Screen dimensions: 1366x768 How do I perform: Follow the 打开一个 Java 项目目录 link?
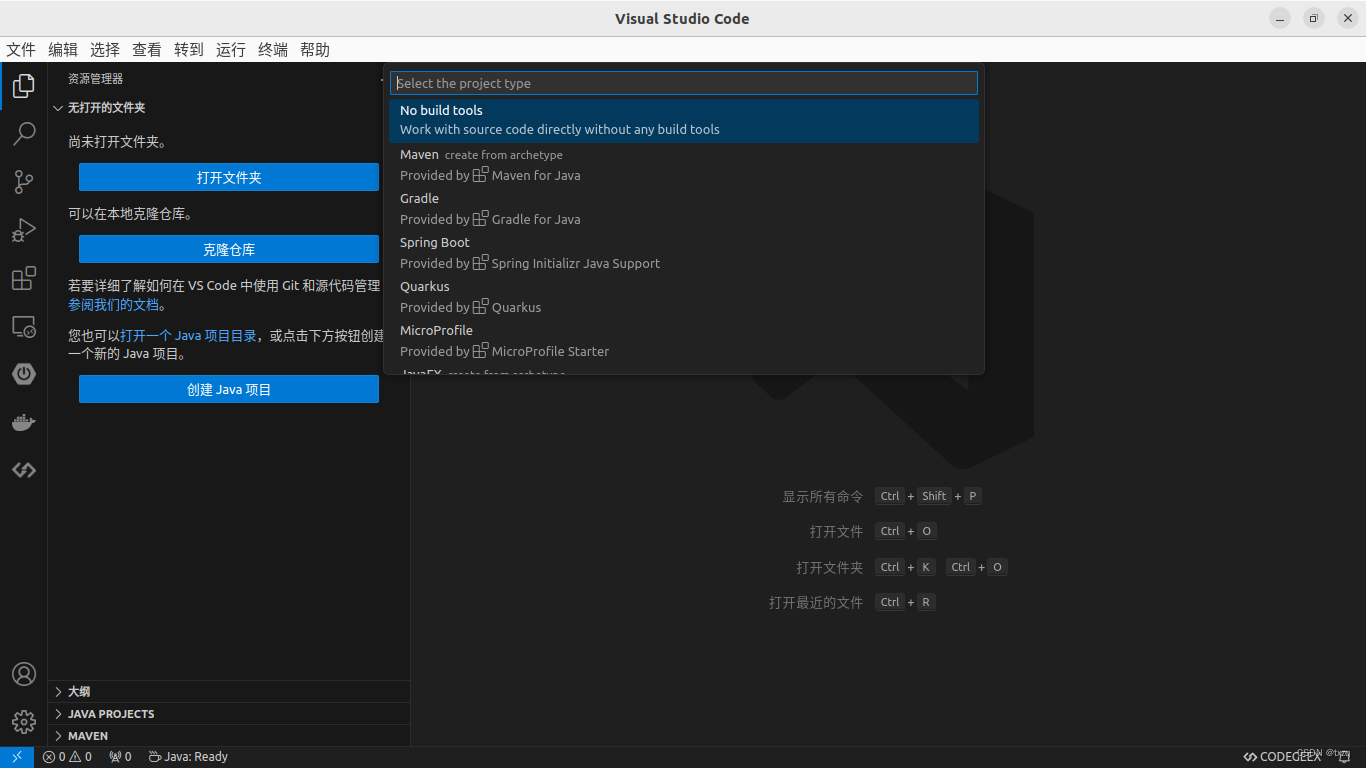pyautogui.click(x=188, y=336)
